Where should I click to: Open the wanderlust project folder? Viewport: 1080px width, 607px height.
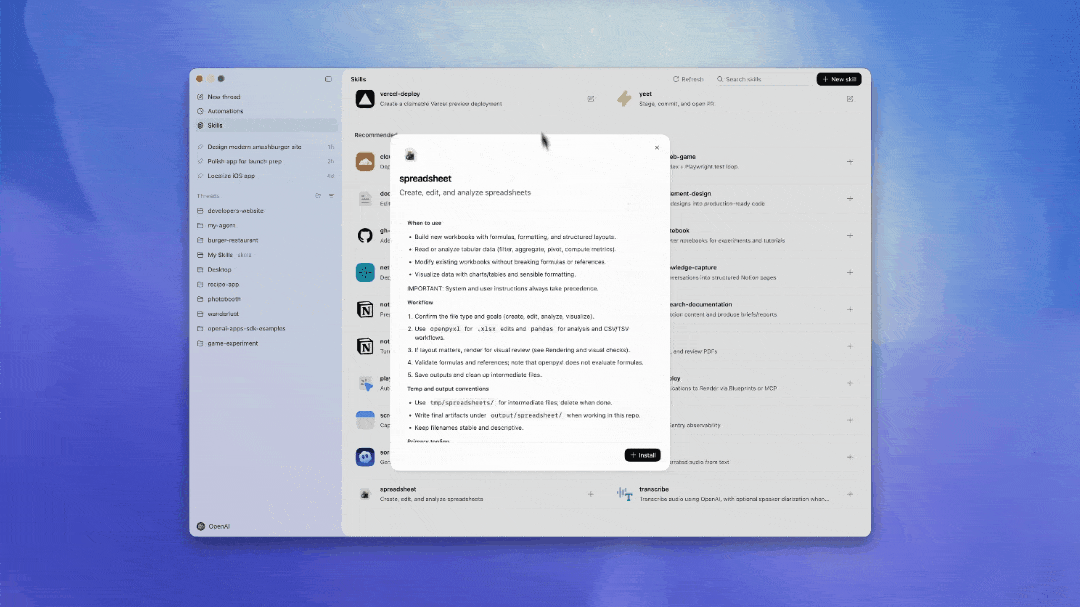(266, 314)
